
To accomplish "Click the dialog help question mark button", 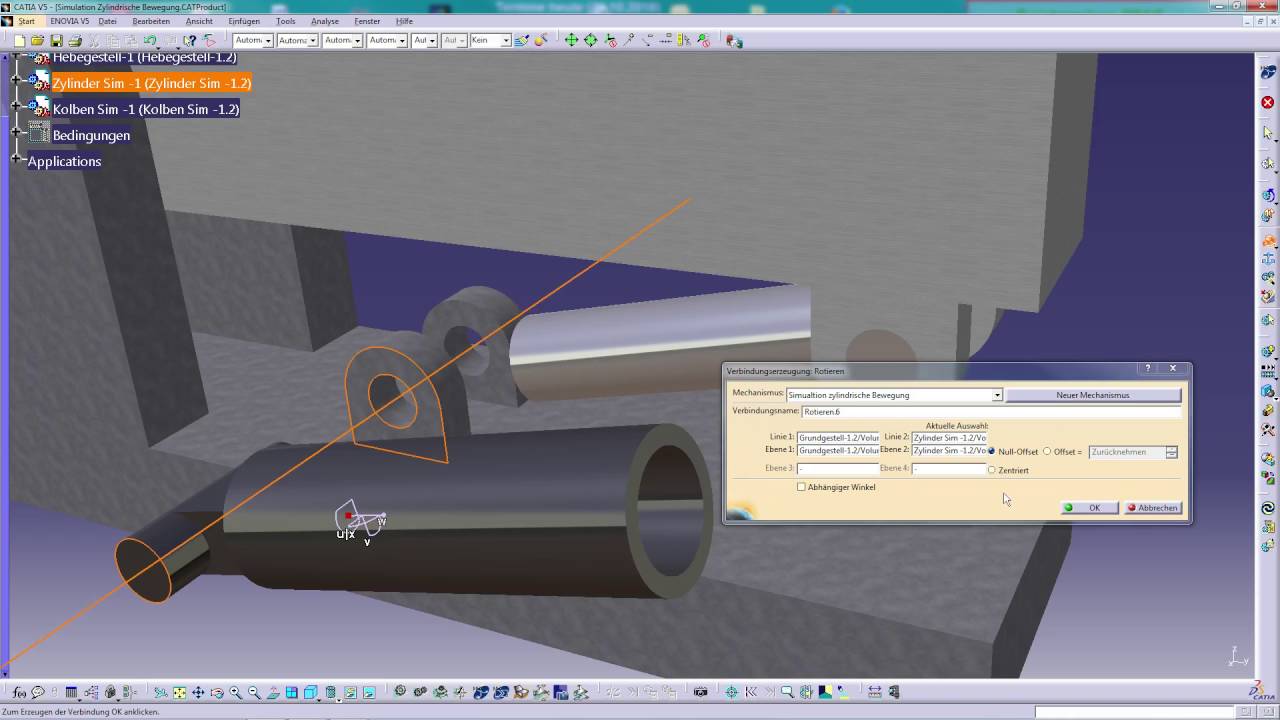I will 1148,368.
